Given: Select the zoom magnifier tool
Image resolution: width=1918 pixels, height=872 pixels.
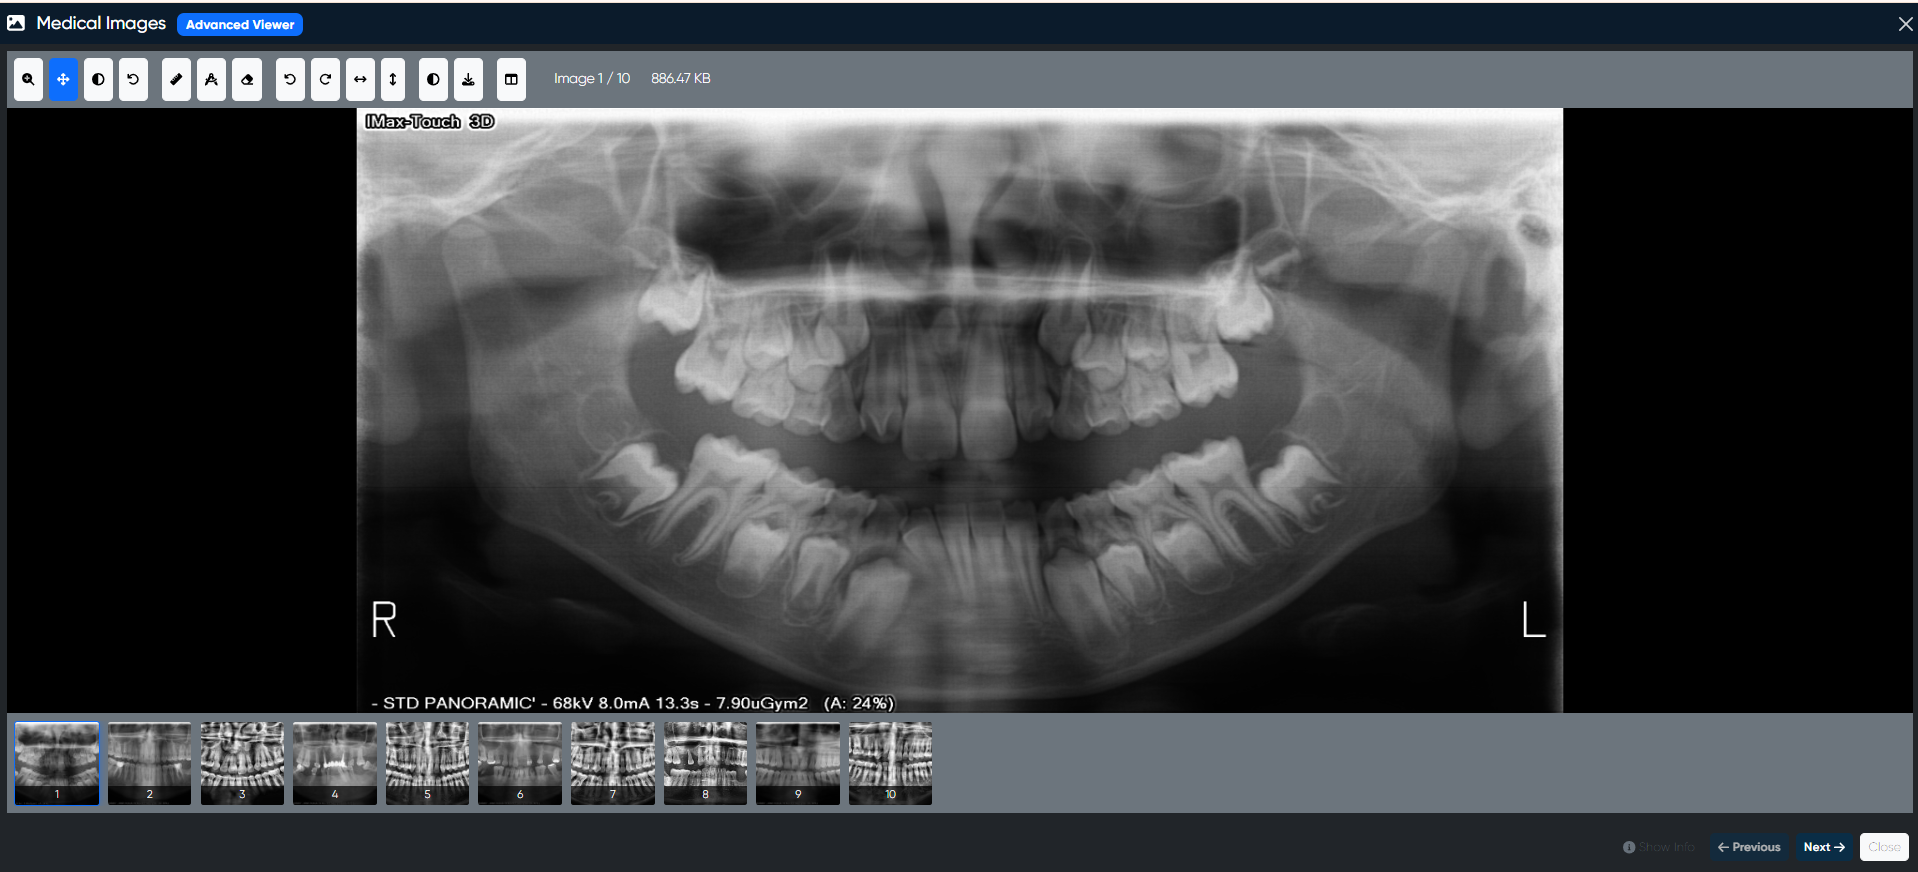Looking at the screenshot, I should 28,79.
